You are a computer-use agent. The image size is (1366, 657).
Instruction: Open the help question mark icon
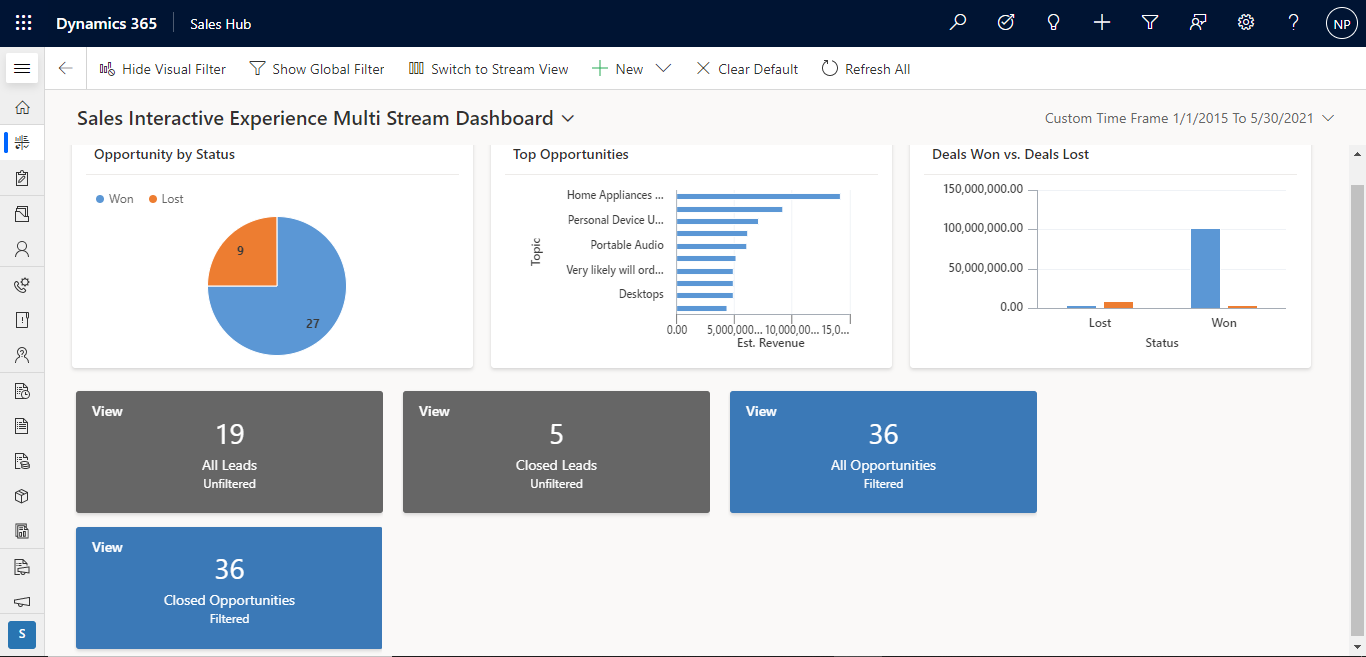pyautogui.click(x=1294, y=22)
